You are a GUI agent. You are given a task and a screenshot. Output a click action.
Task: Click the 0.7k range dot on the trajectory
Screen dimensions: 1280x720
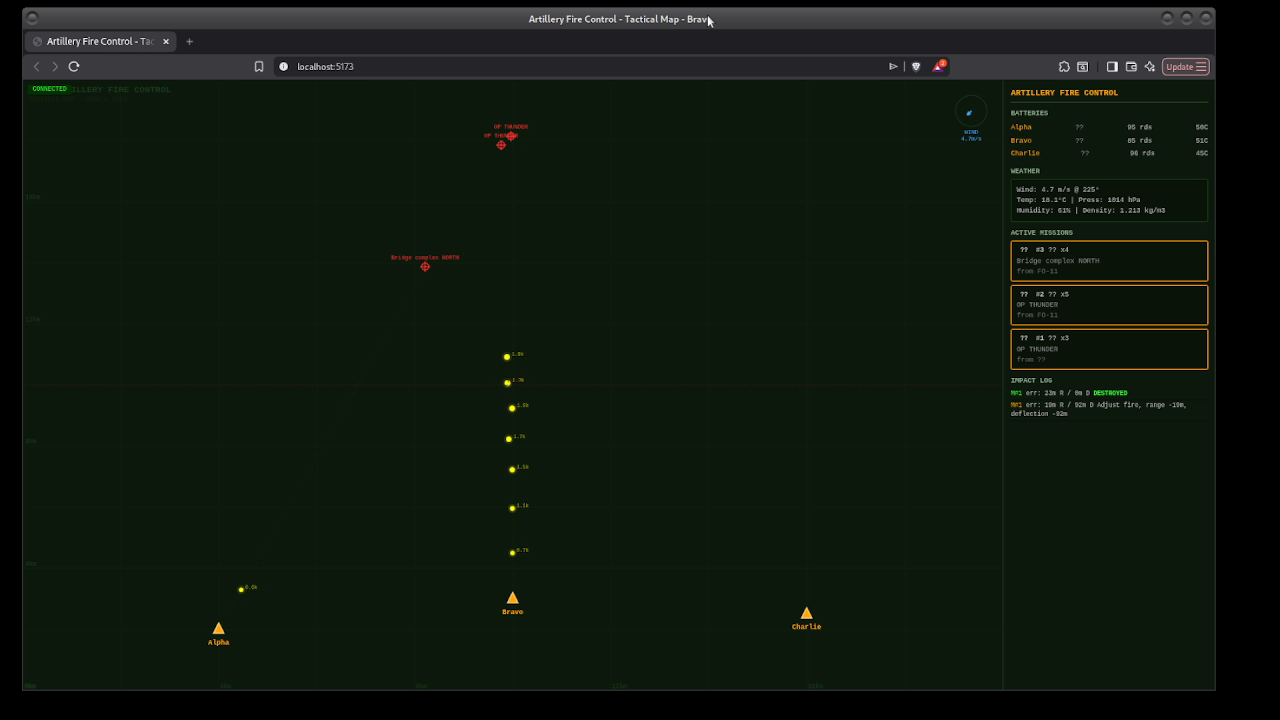(512, 551)
